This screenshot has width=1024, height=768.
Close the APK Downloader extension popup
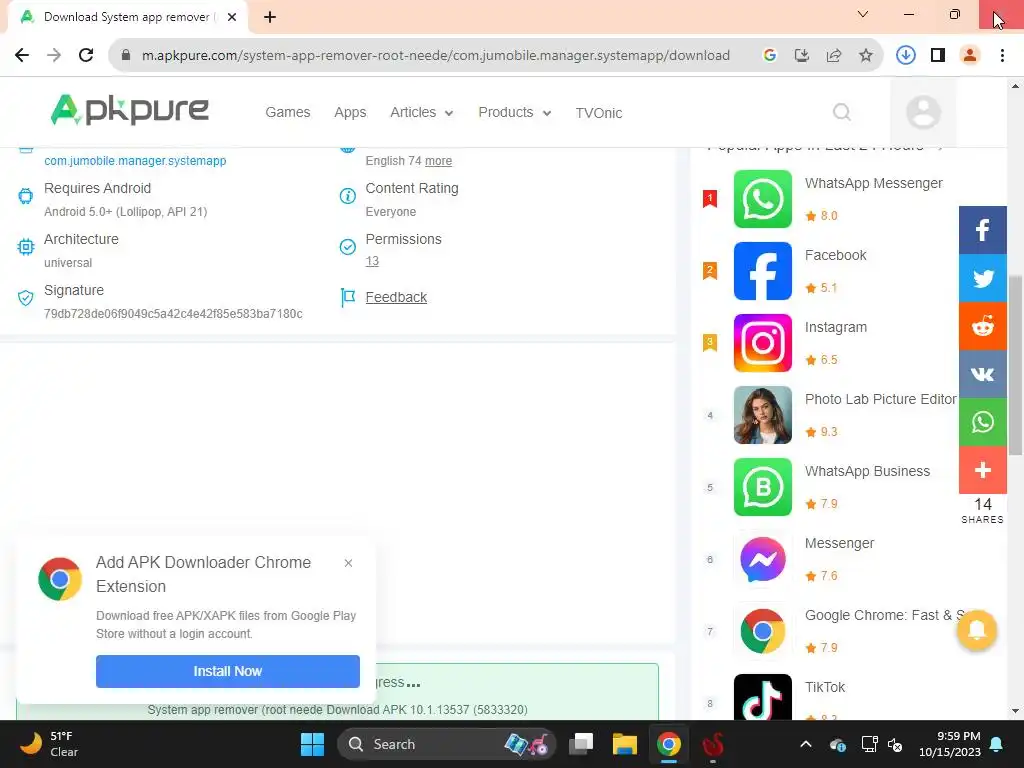point(348,563)
